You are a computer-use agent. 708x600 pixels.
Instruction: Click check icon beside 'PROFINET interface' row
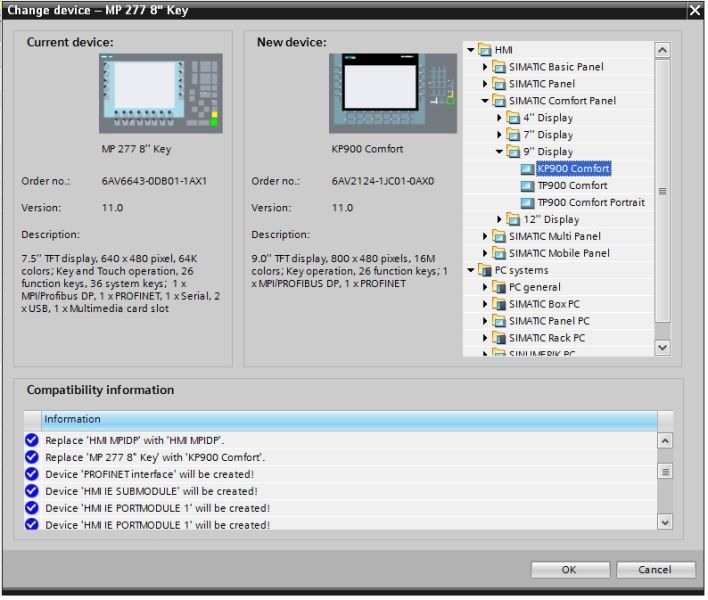(32, 475)
